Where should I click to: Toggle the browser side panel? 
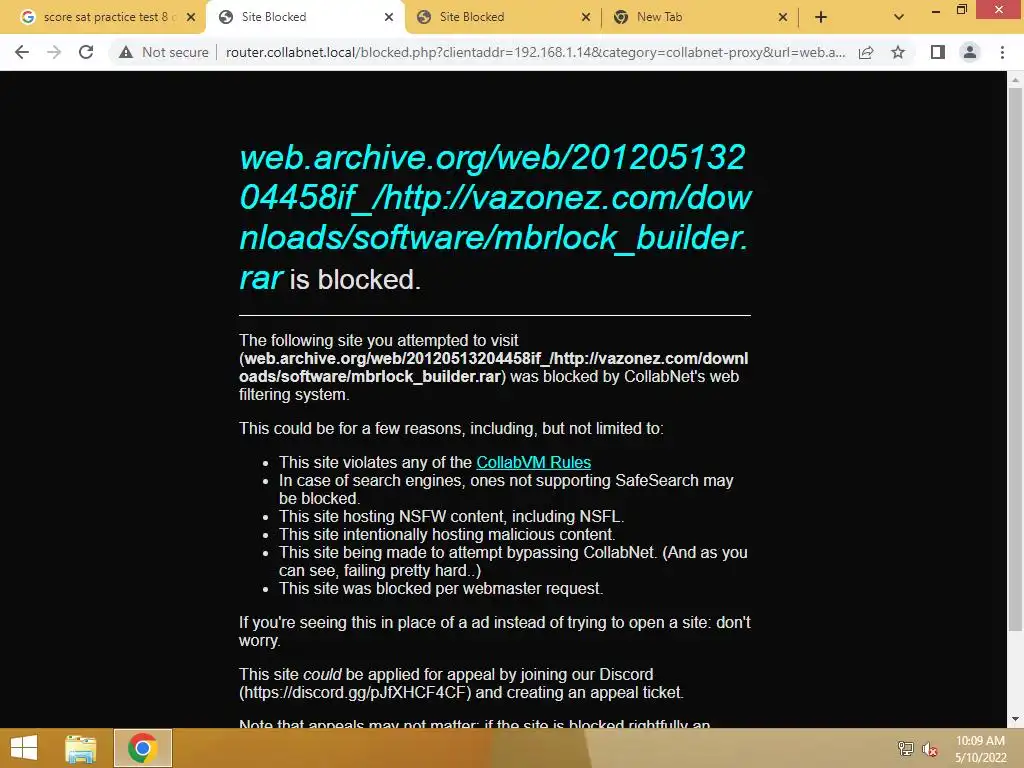[x=938, y=52]
